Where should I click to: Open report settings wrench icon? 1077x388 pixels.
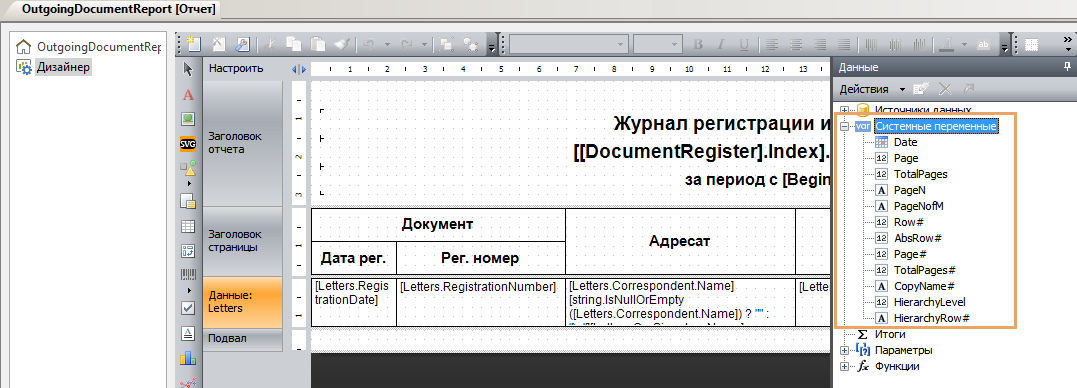242,45
